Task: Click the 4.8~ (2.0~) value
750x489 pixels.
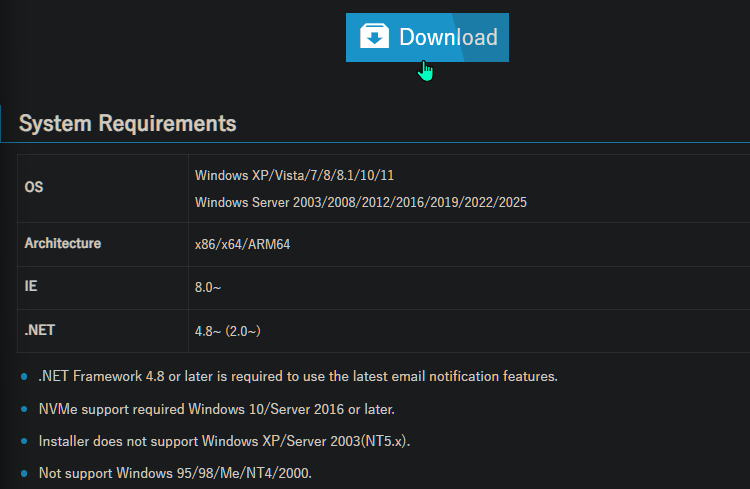Action: (x=228, y=330)
